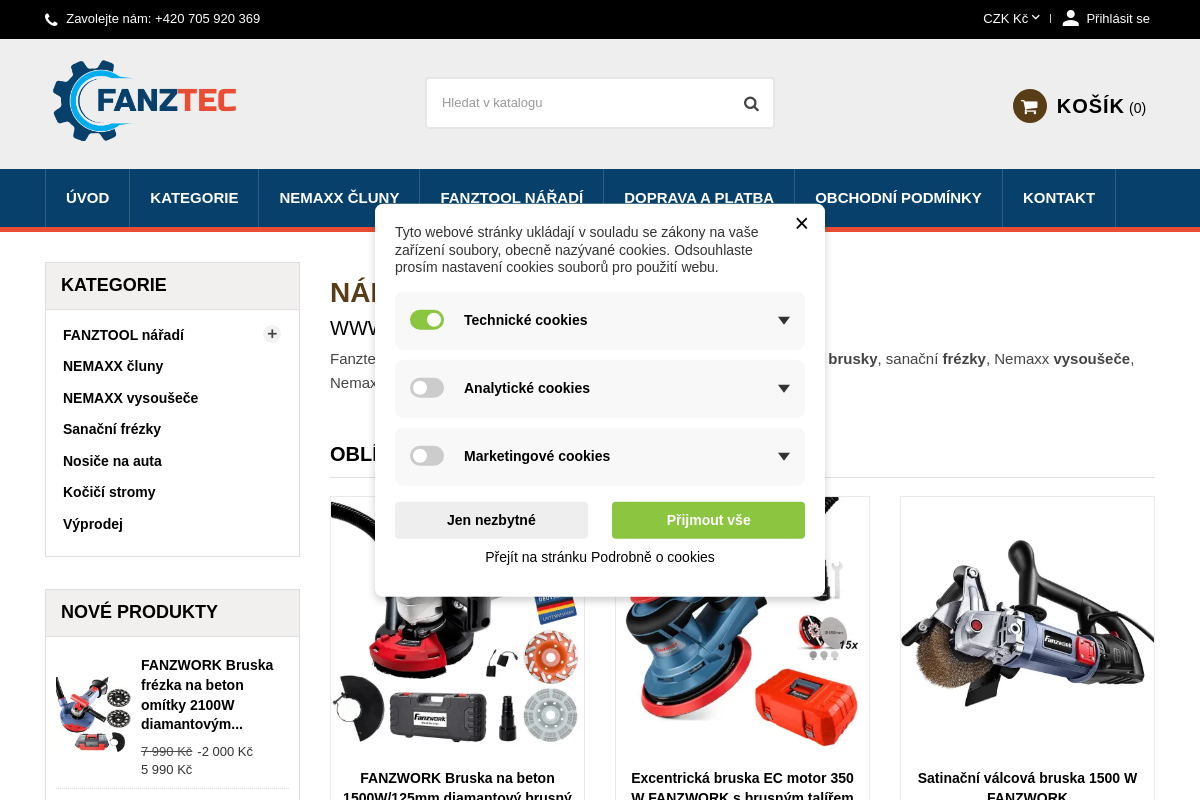
Task: Close the cookies dialog with X
Action: coord(801,223)
